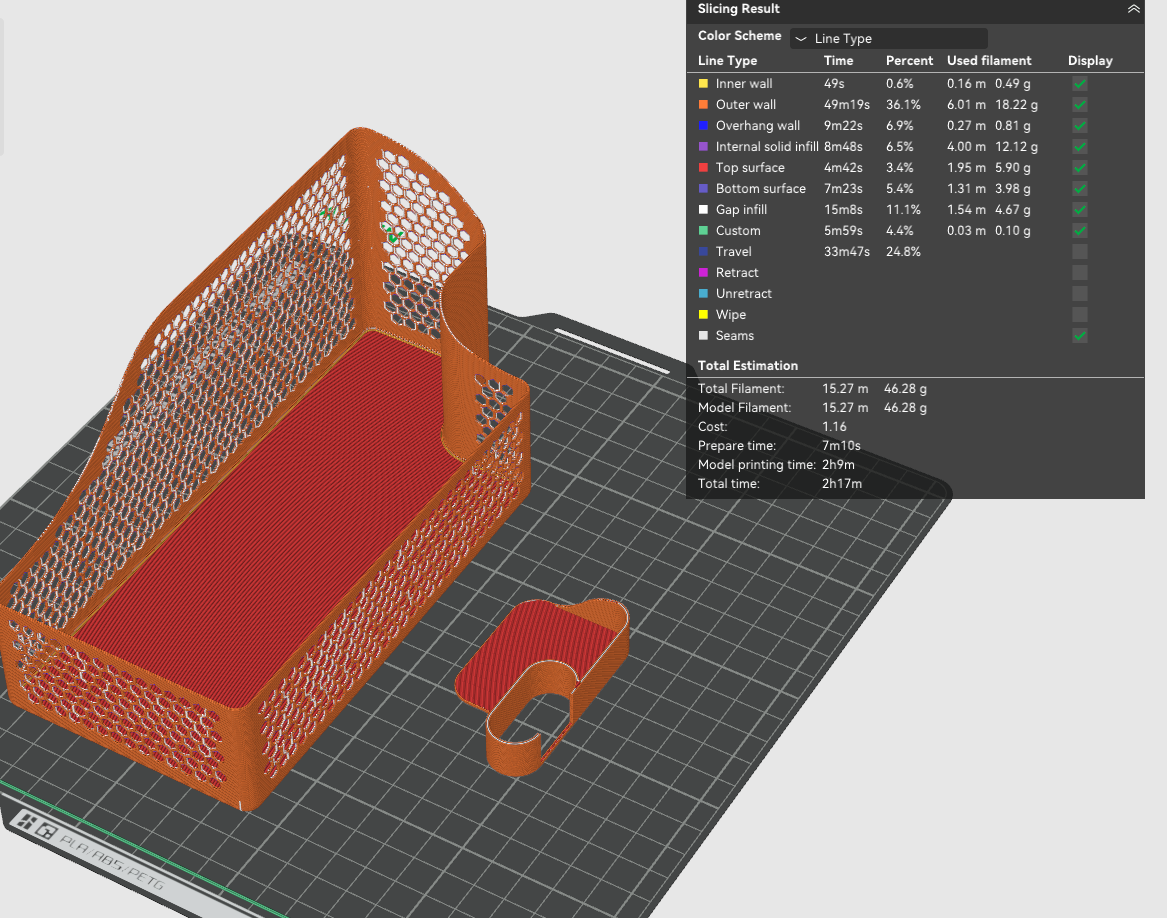The width and height of the screenshot is (1167, 918).
Task: Click the Prepare time value 7m10s
Action: [x=841, y=445]
